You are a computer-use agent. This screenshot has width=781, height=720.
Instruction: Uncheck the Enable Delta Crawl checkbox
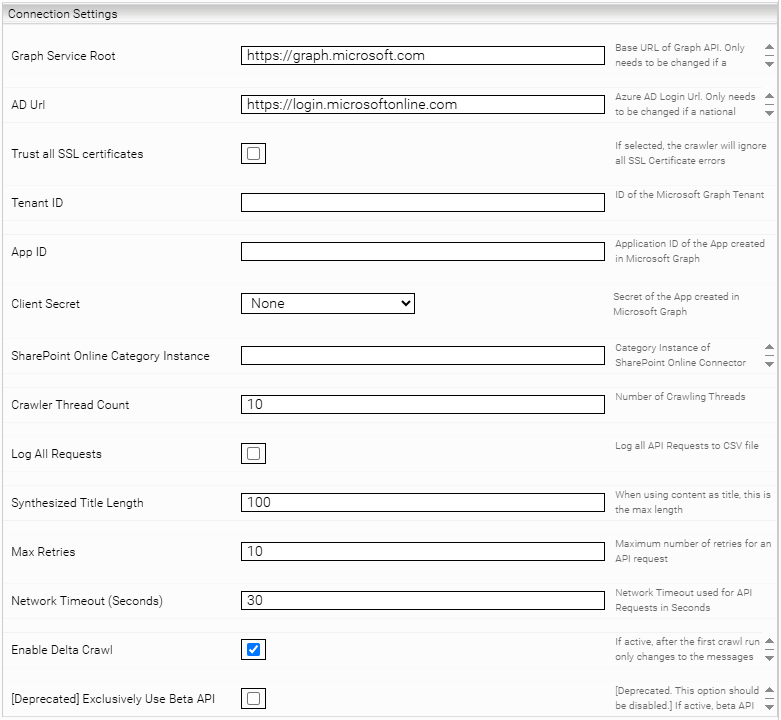(254, 650)
